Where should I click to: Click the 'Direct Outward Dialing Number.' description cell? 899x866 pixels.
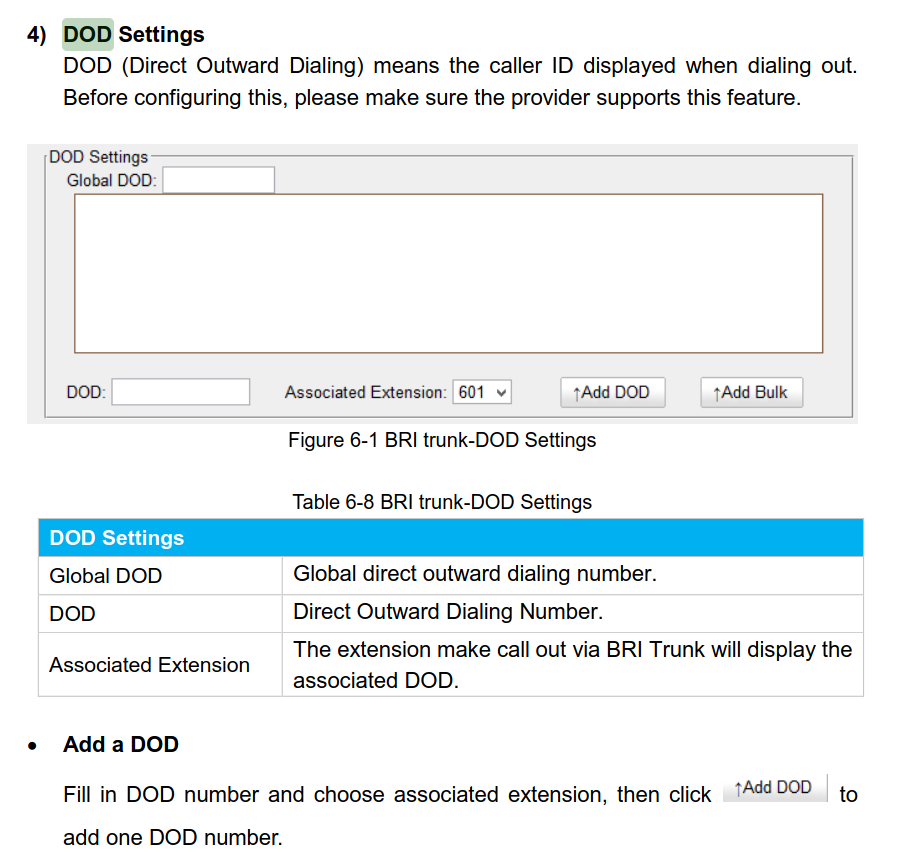pyautogui.click(x=448, y=611)
